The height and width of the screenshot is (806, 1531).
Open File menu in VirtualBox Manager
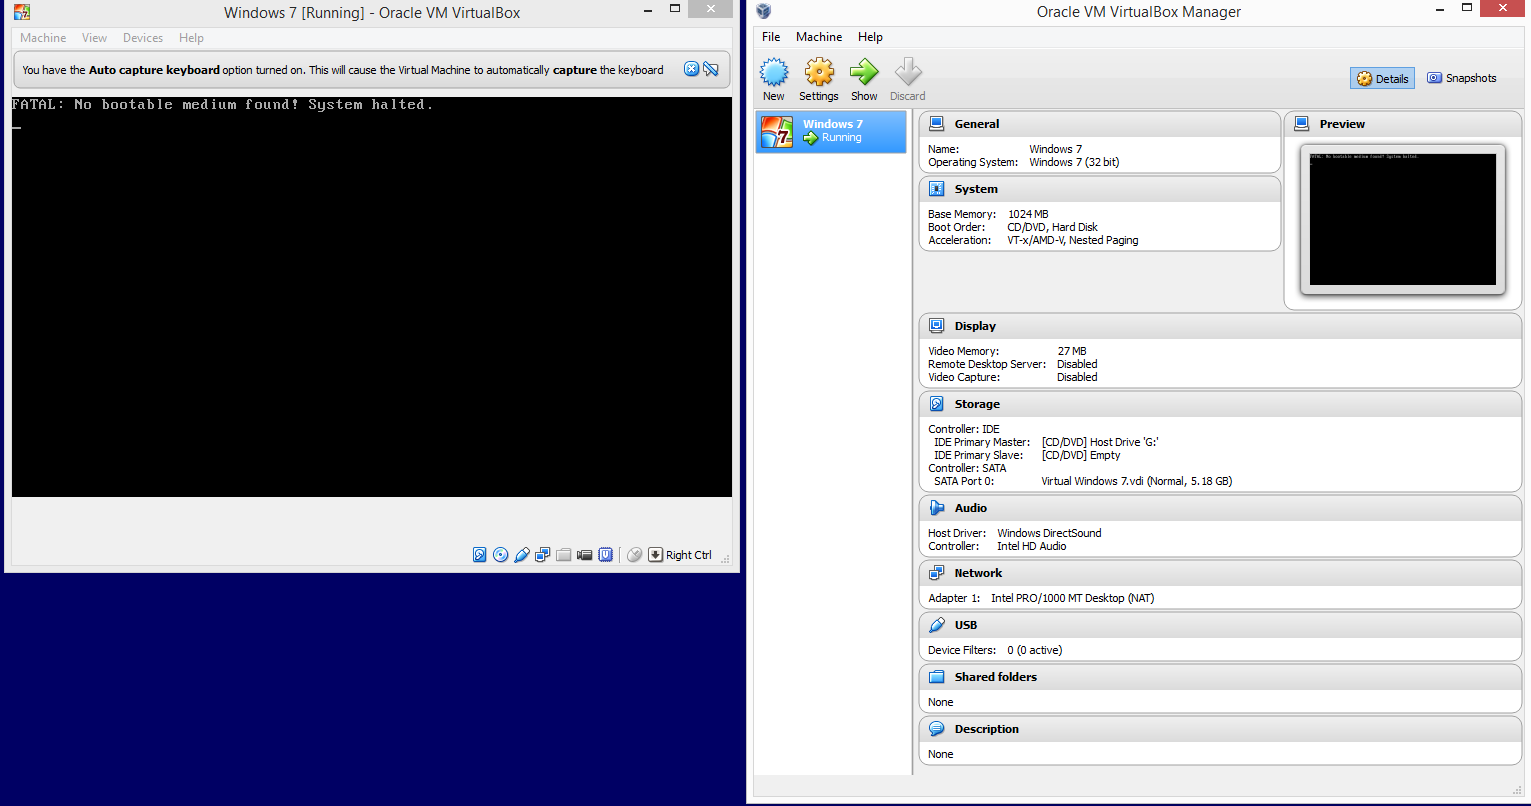coord(771,37)
